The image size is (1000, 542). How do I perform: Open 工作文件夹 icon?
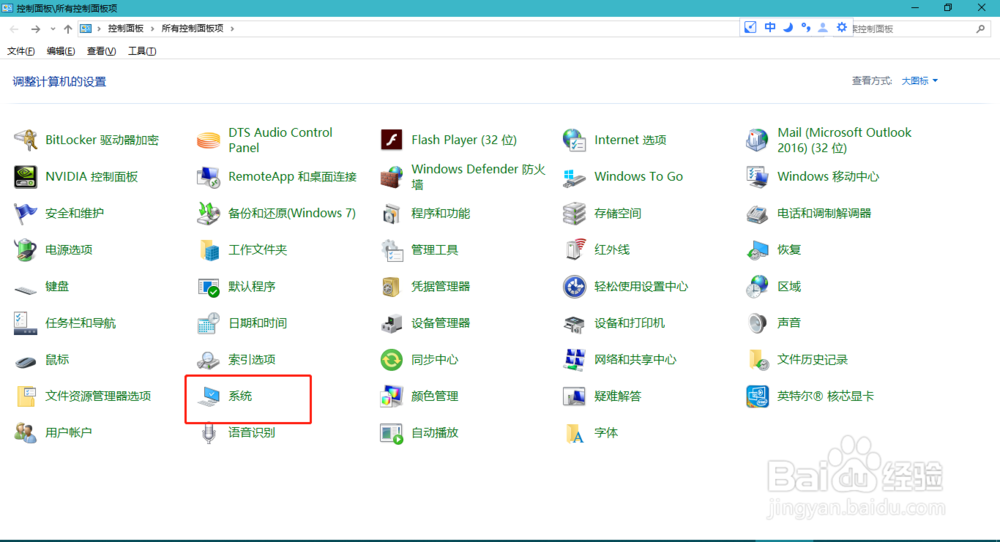click(x=208, y=249)
